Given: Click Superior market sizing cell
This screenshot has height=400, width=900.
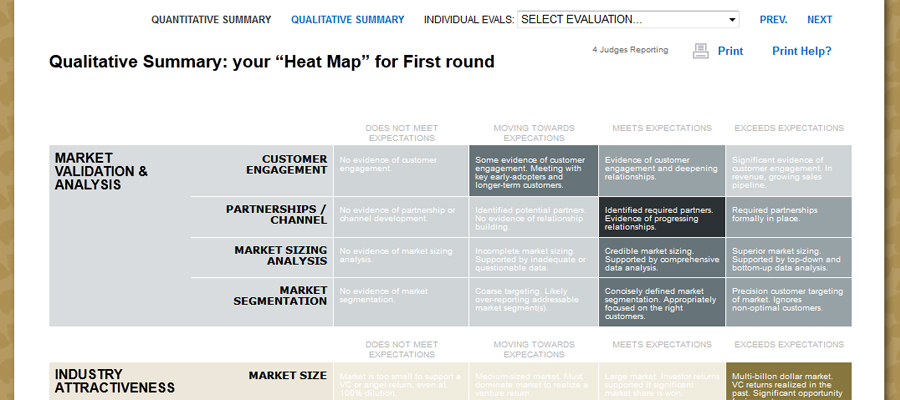Looking at the screenshot, I should [789, 258].
